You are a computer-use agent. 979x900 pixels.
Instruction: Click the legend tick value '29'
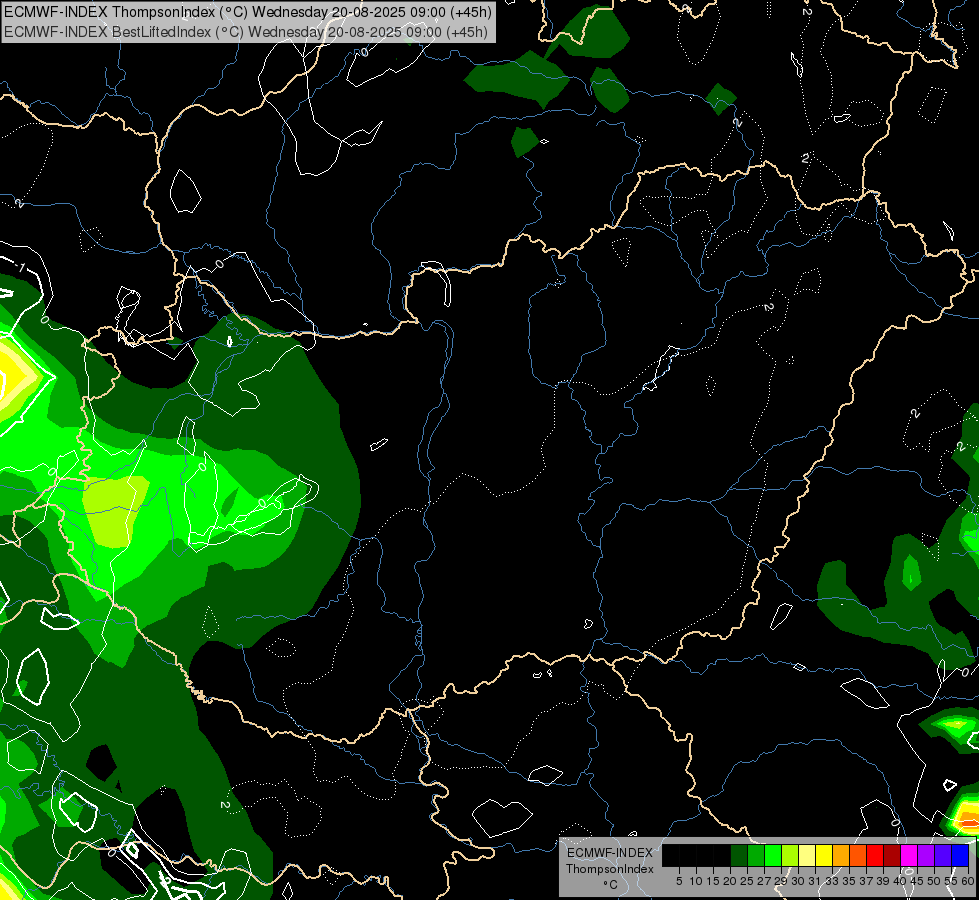coord(781,881)
